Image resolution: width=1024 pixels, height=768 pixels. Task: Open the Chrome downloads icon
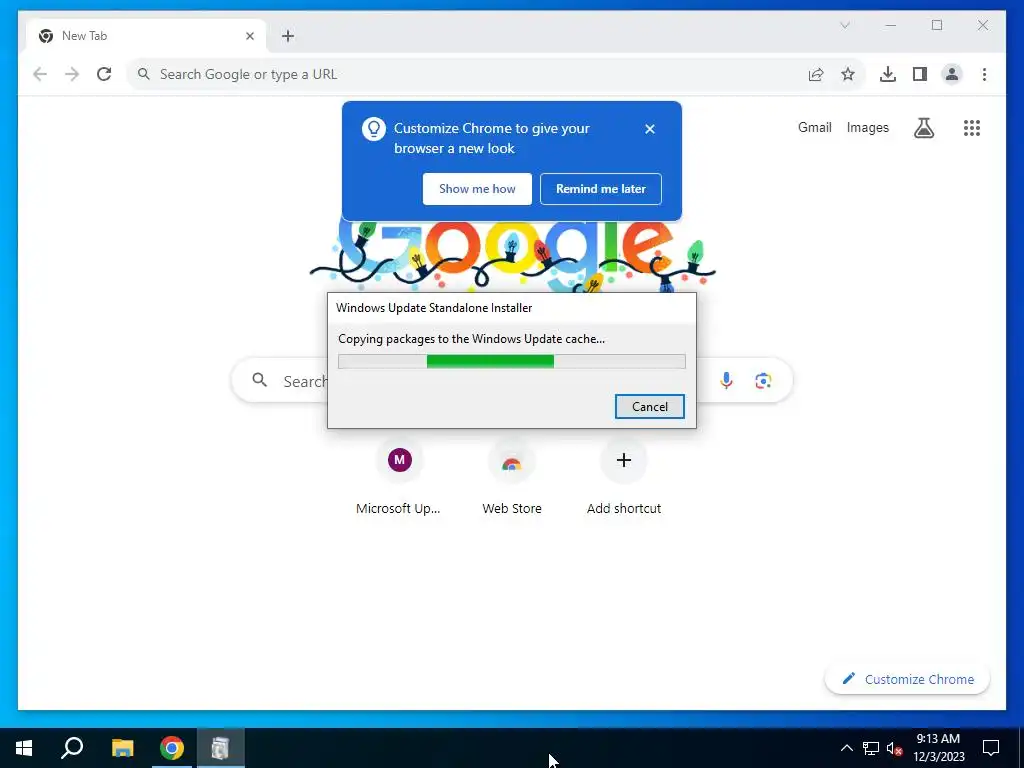pyautogui.click(x=888, y=74)
